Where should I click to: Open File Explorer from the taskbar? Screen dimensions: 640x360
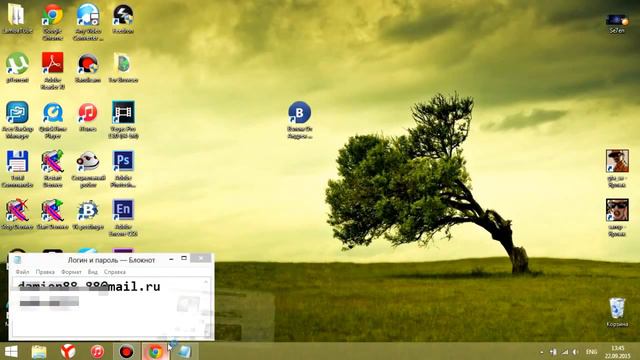click(39, 351)
